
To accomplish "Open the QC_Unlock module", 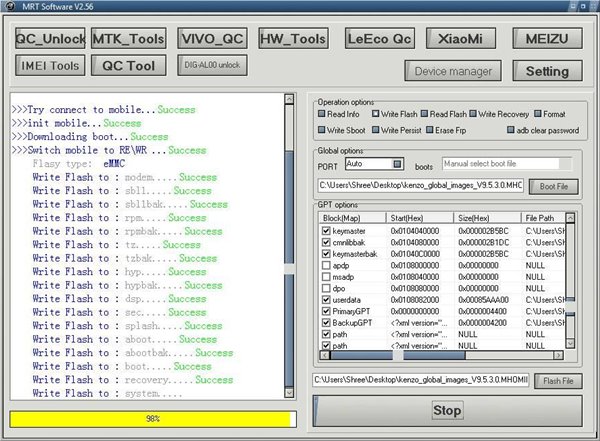I will (x=49, y=39).
